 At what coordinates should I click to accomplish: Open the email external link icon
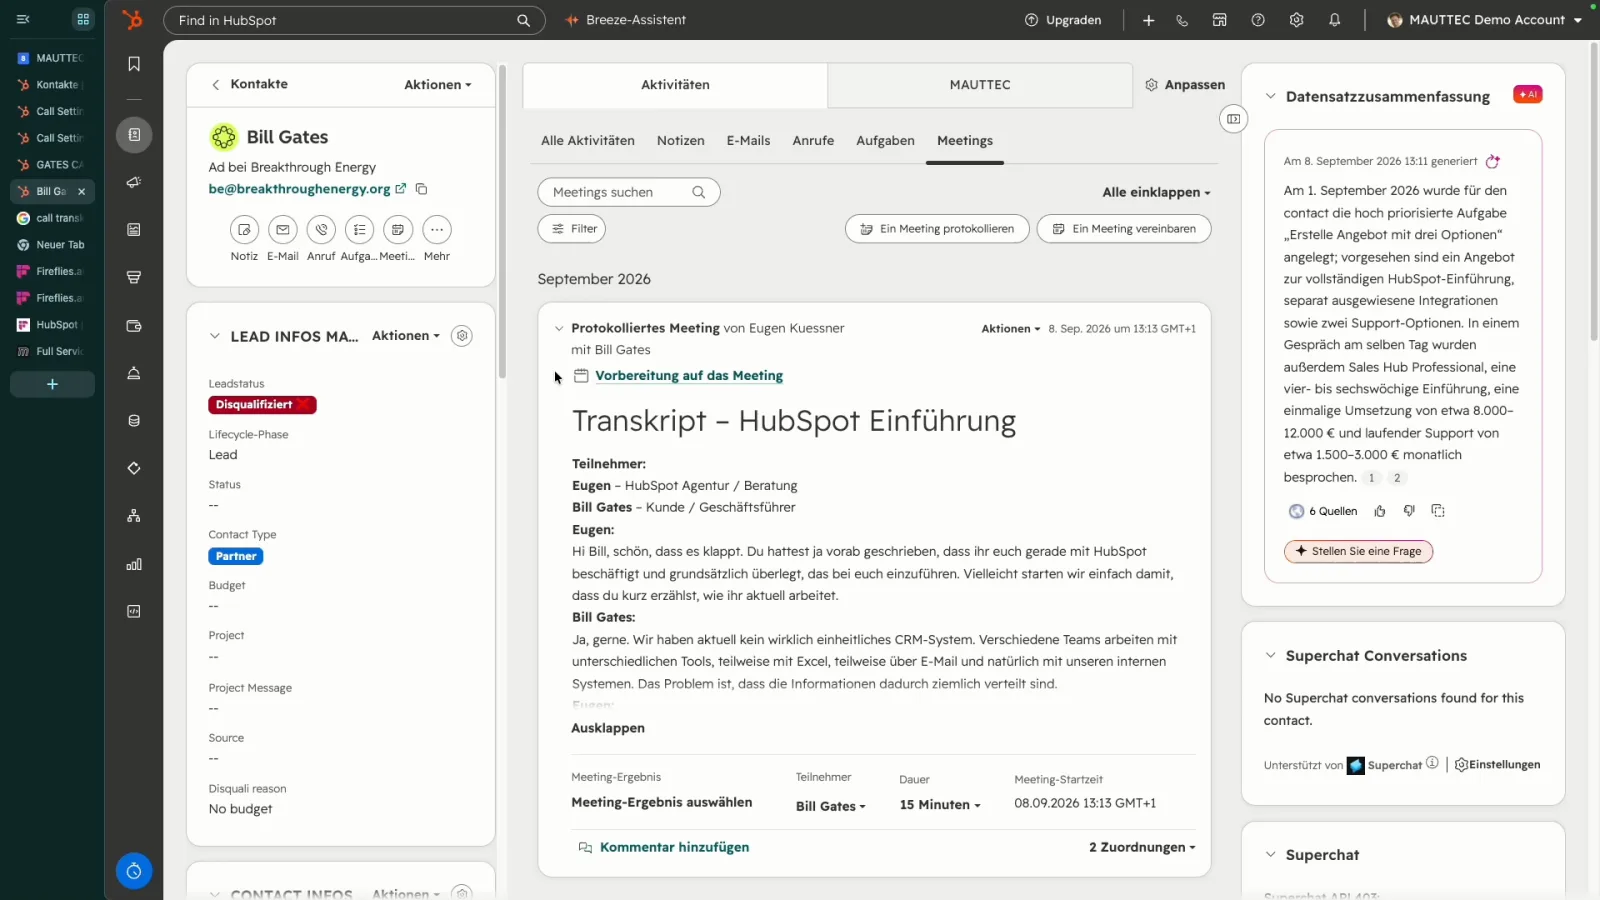tap(401, 188)
